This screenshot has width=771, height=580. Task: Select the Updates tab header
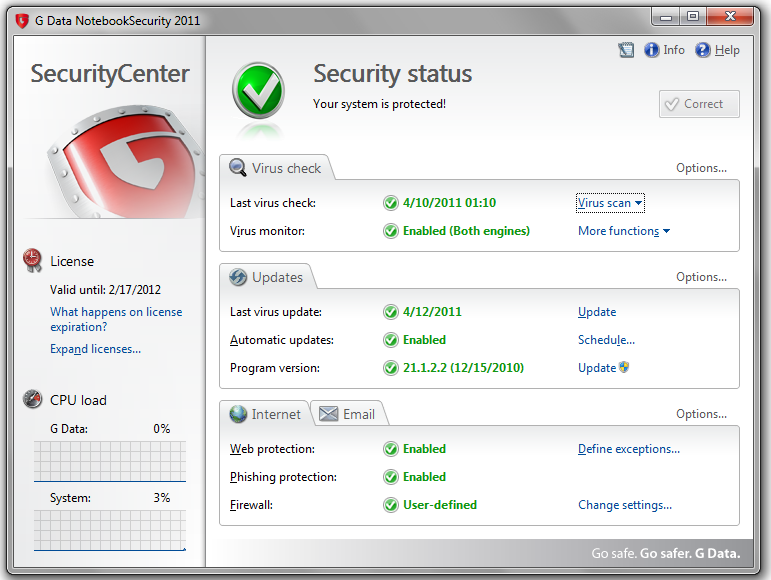click(x=267, y=277)
